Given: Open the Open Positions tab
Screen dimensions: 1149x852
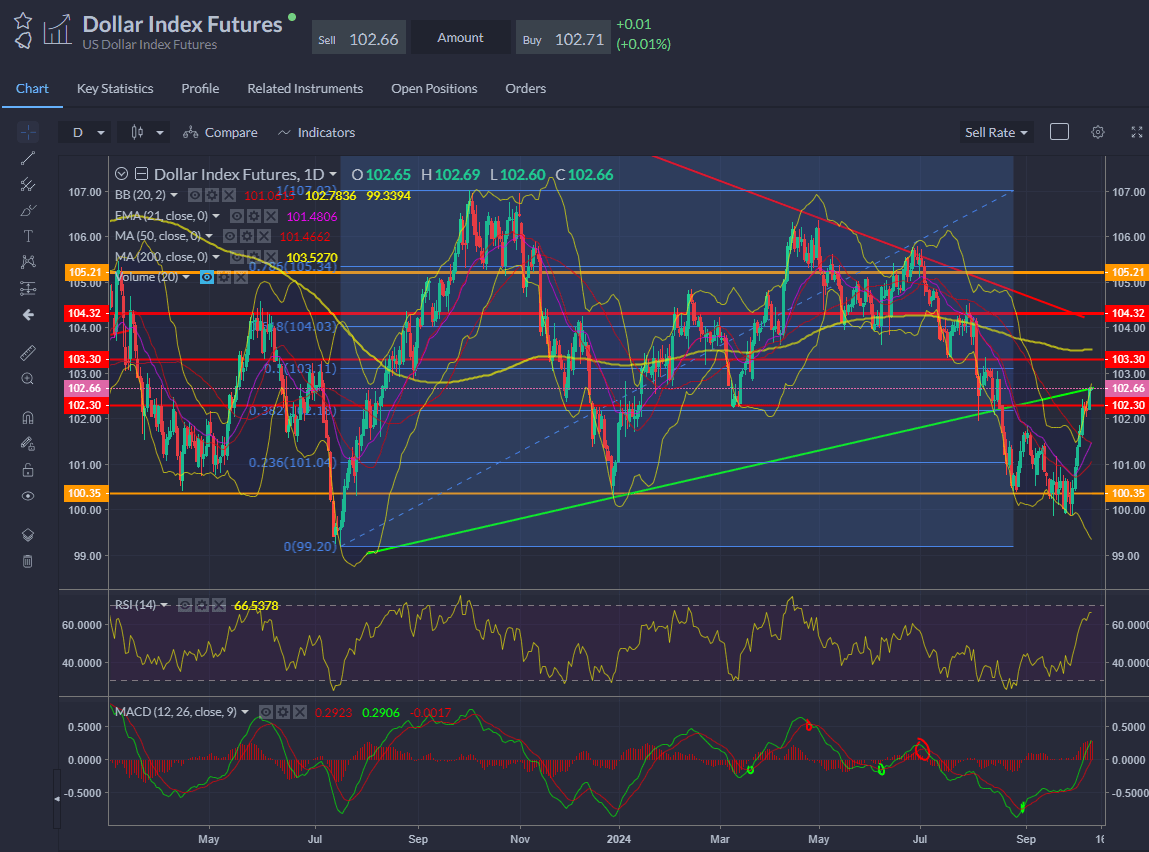Looking at the screenshot, I should [x=434, y=89].
